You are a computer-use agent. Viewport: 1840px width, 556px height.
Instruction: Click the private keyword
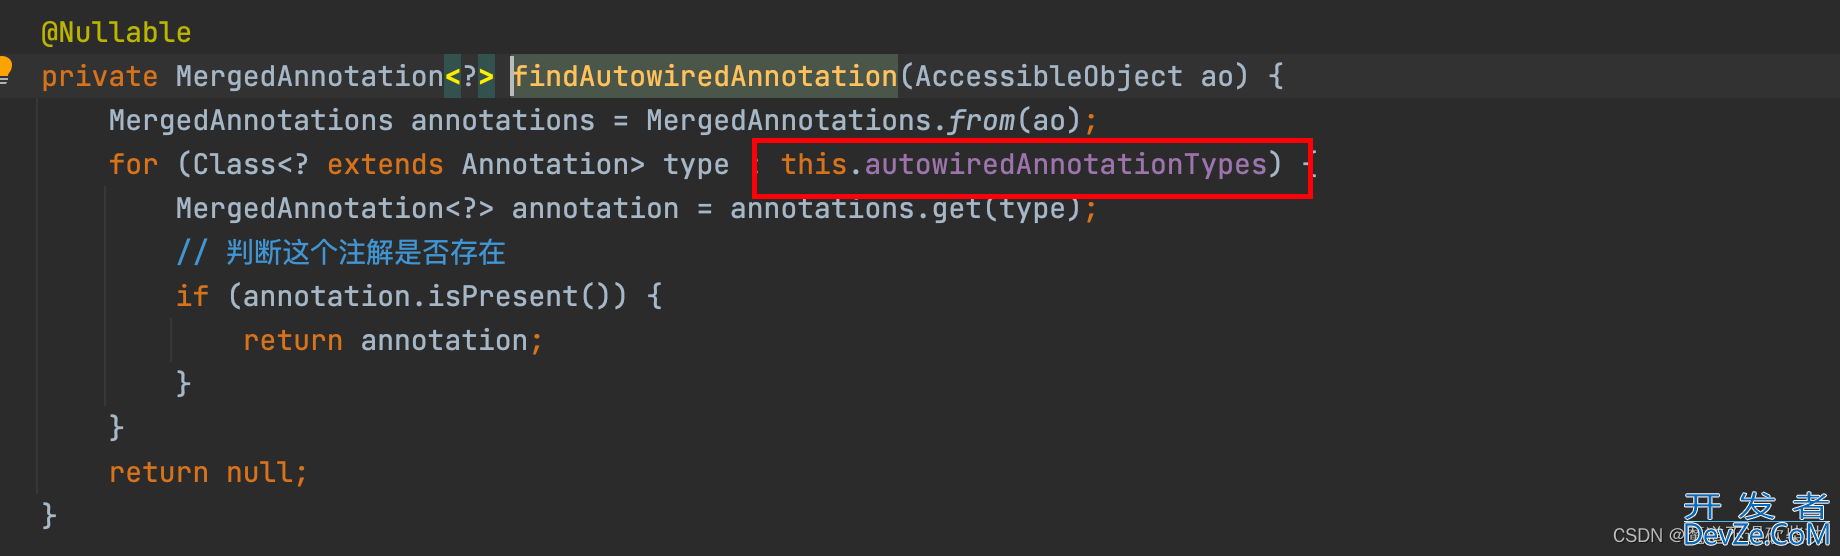point(100,77)
